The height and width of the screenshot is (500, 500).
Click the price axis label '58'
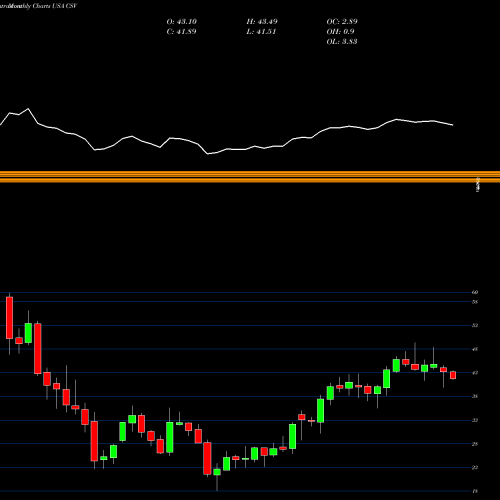coord(475,302)
